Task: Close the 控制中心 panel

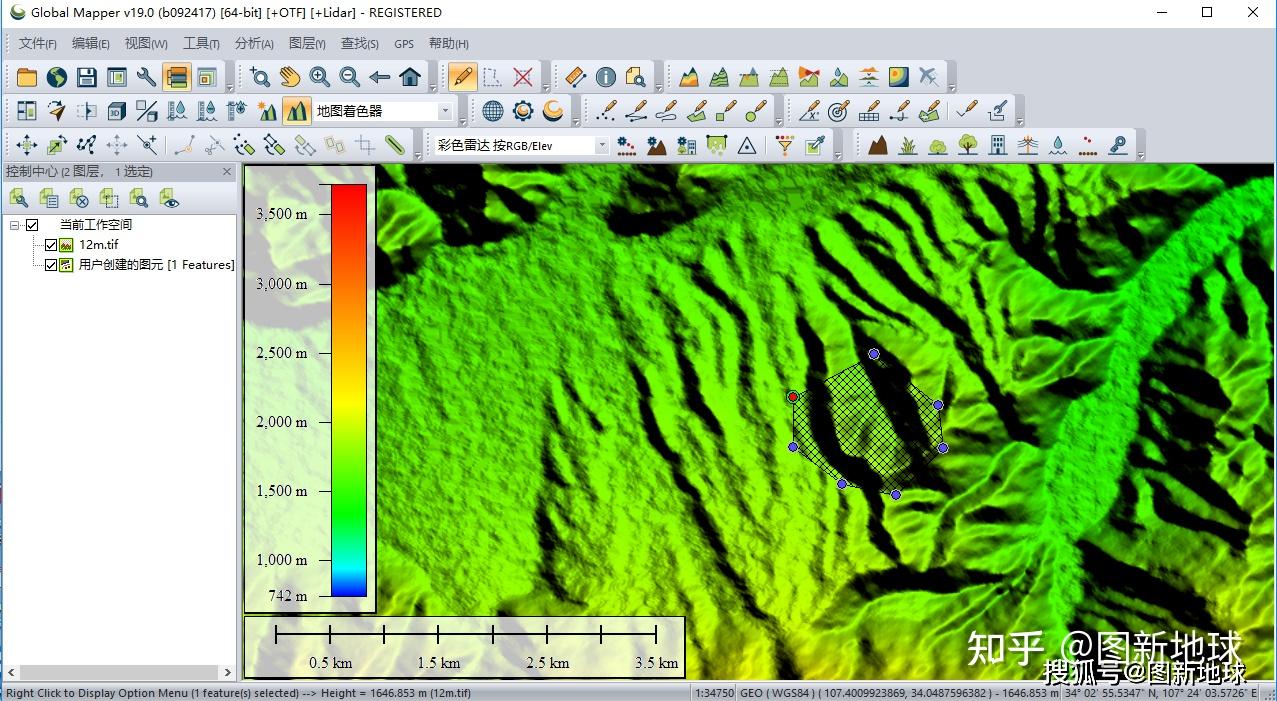Action: click(x=227, y=172)
